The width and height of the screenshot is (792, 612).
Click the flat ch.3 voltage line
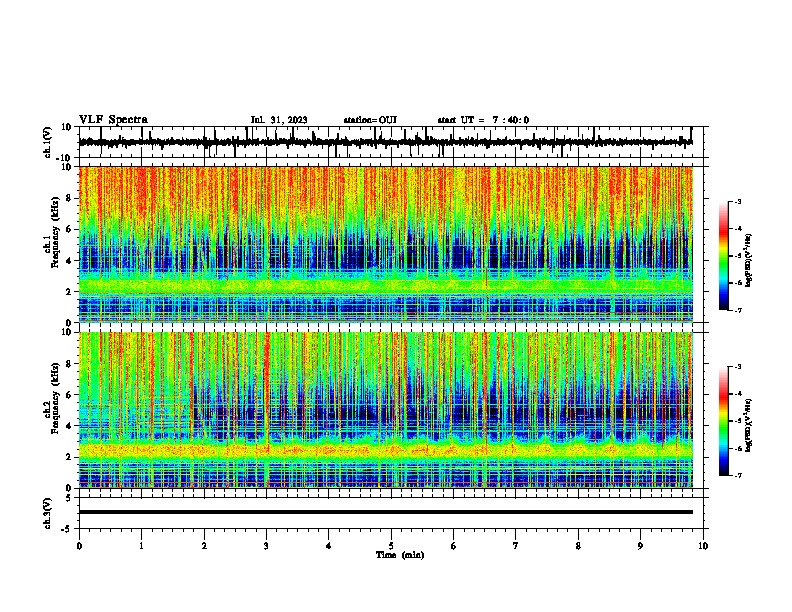pyautogui.click(x=385, y=512)
